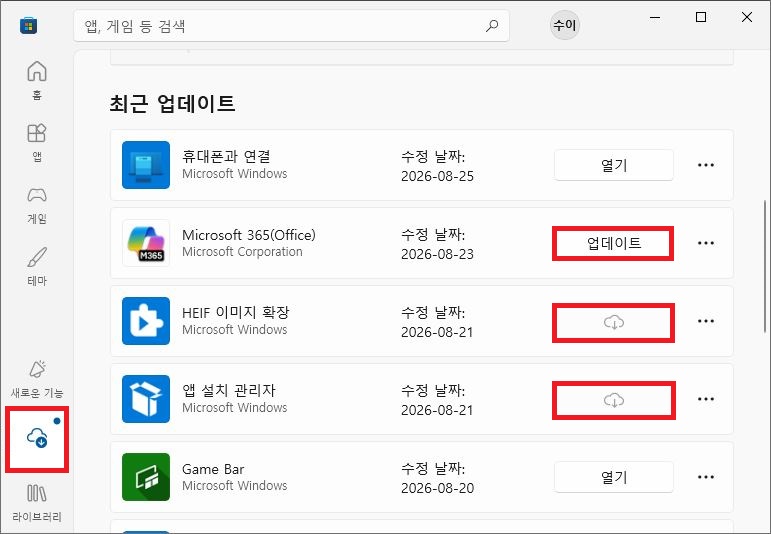
Task: Click the 2026-08-23 modified date
Action: click(437, 254)
